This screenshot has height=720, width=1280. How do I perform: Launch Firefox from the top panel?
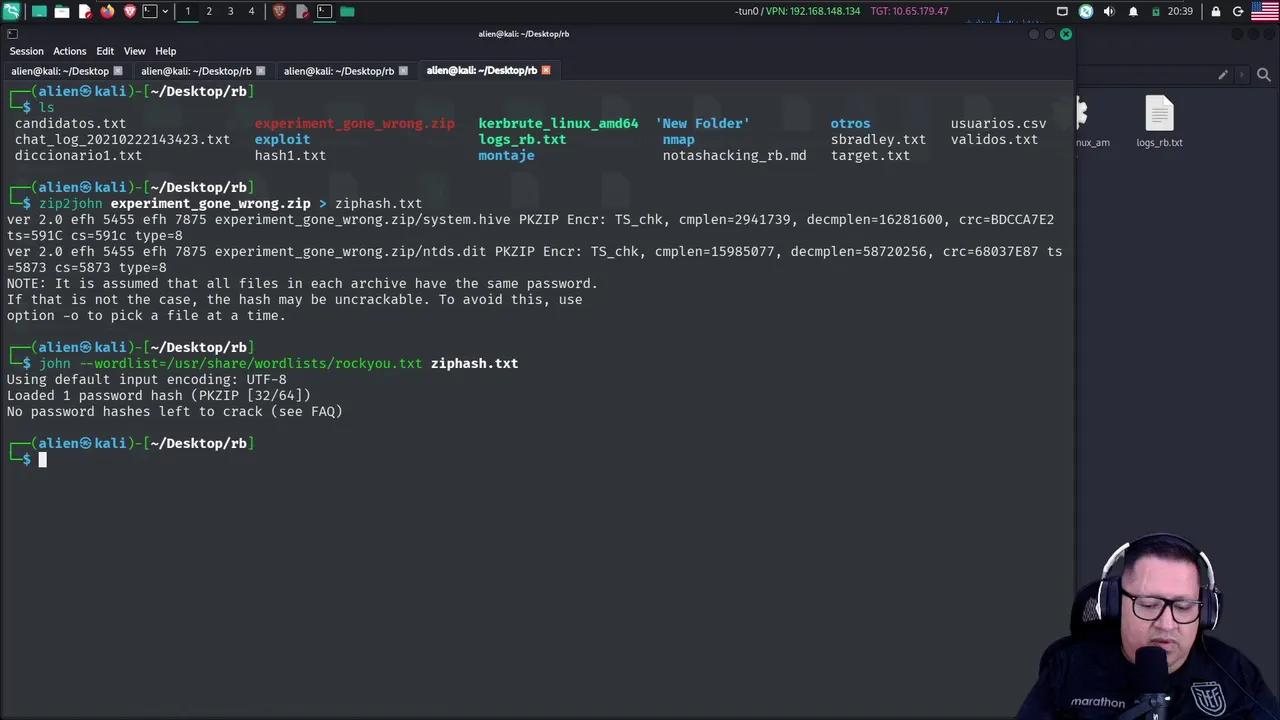coord(107,11)
